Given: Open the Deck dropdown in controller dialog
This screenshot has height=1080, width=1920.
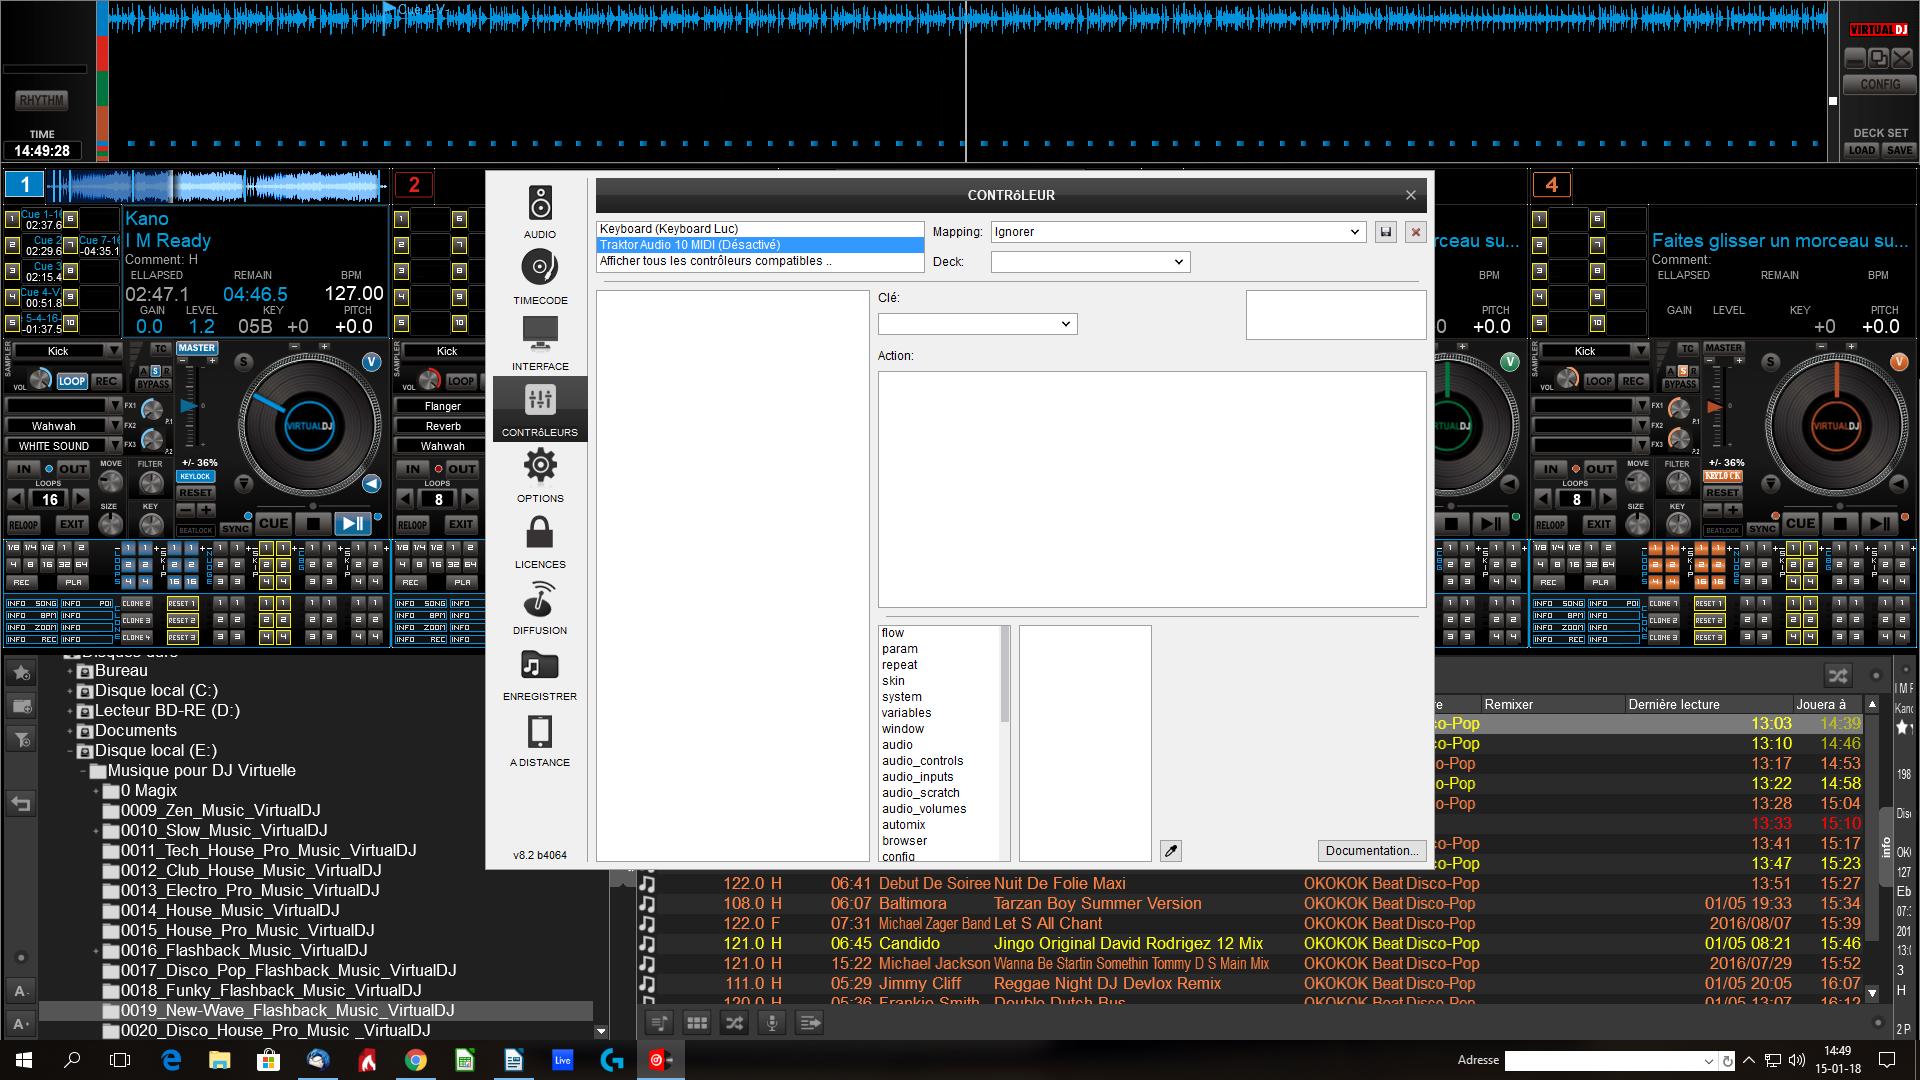Looking at the screenshot, I should point(1090,262).
